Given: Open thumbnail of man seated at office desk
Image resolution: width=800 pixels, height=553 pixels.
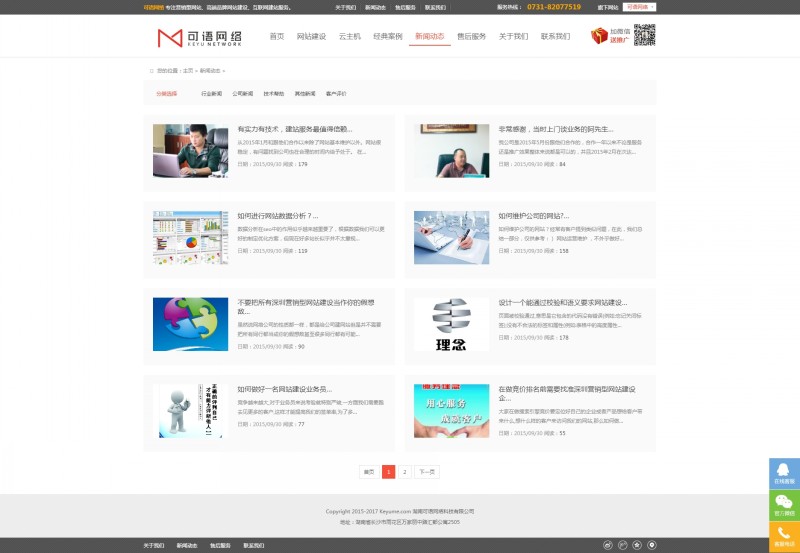Looking at the screenshot, I should 452,151.
